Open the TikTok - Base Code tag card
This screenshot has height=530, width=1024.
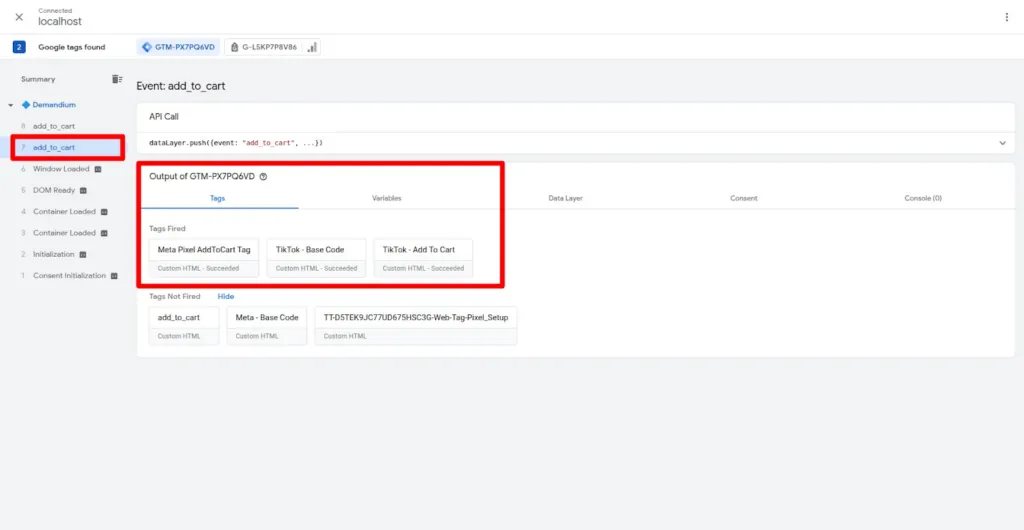click(317, 258)
